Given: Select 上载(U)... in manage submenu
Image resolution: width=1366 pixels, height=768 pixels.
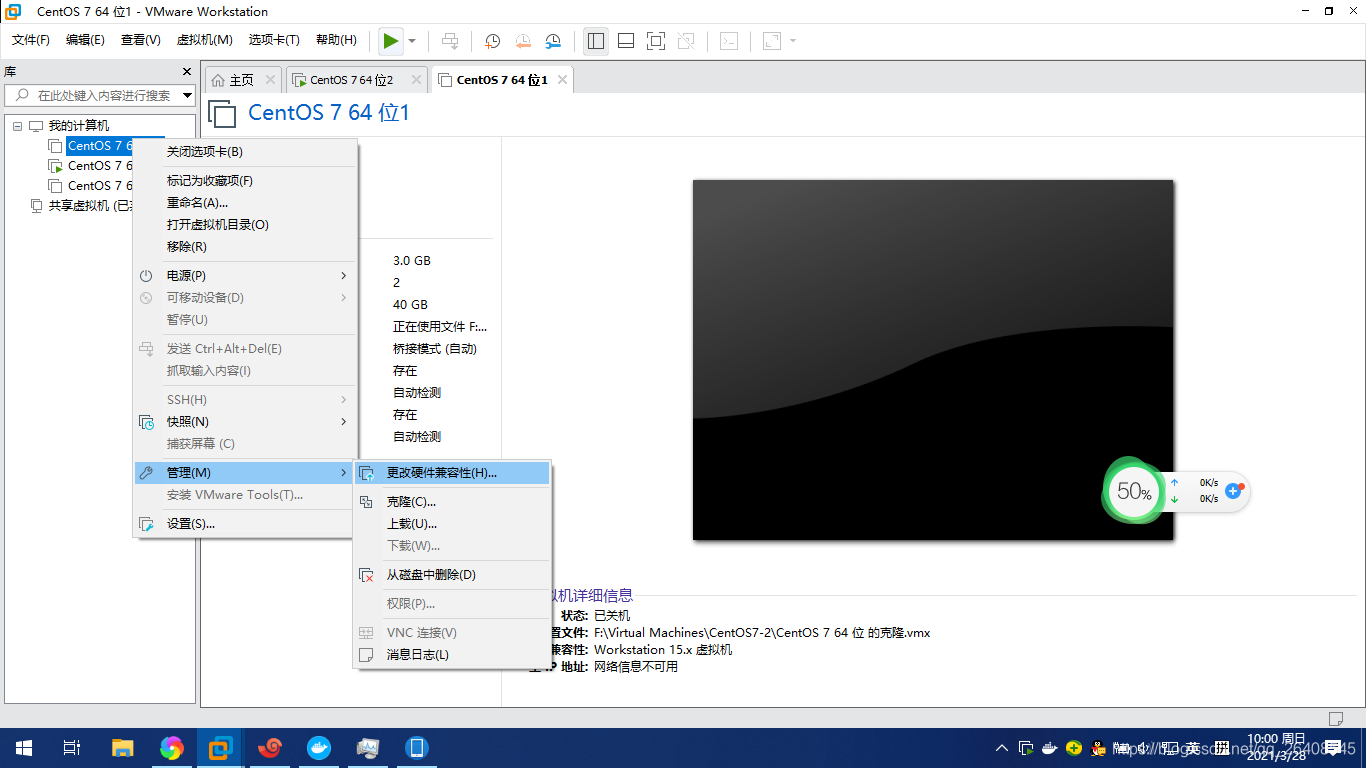Looking at the screenshot, I should tap(452, 524).
